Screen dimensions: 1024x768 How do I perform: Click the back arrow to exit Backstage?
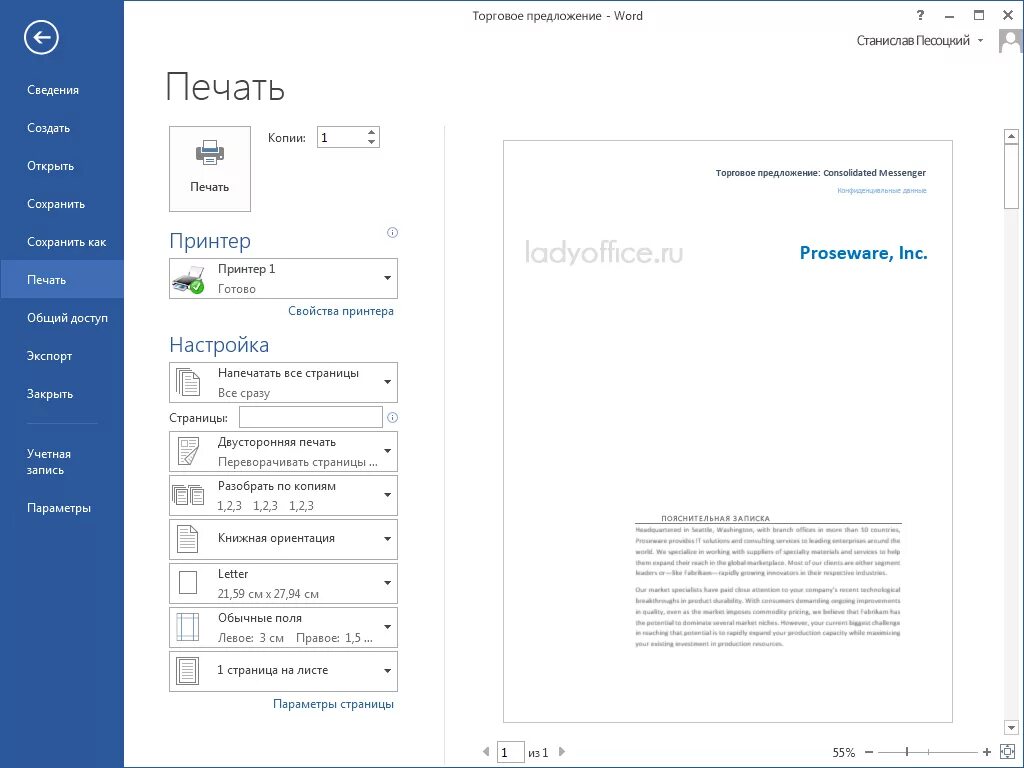[40, 37]
